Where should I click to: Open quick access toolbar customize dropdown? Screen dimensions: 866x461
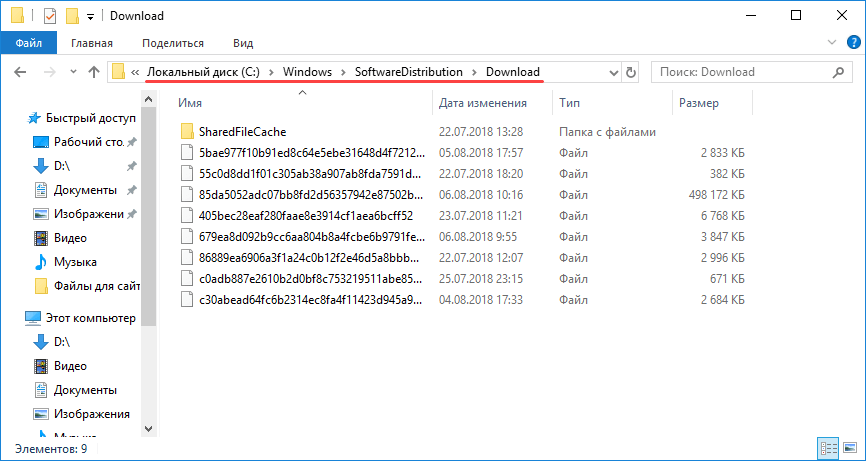(90, 17)
